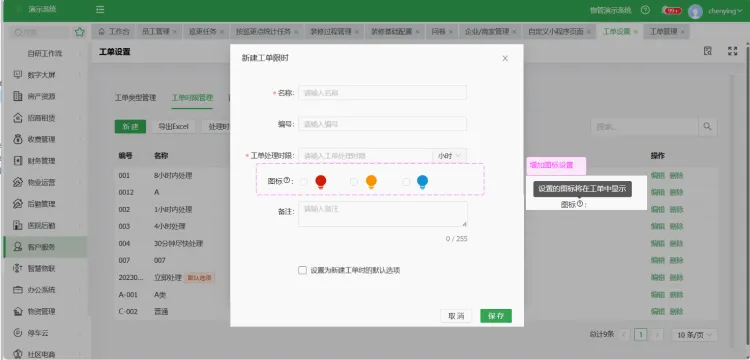This screenshot has height=360, width=750.
Task: Select page number 1 in pagination
Action: (x=640, y=335)
